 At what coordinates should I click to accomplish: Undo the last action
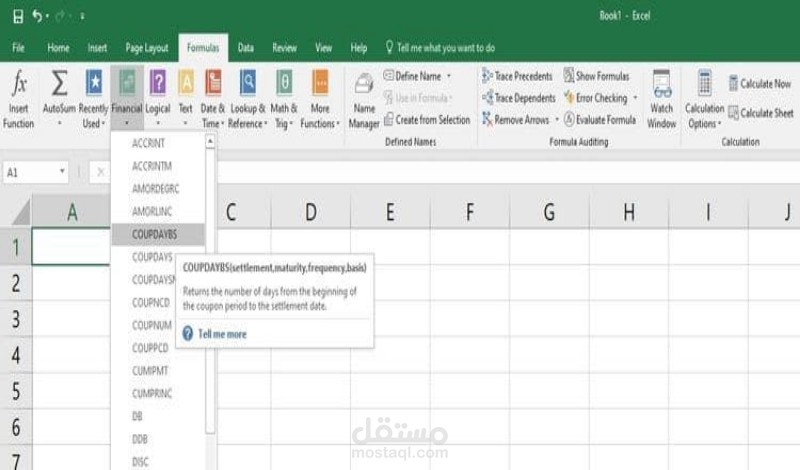(x=37, y=16)
